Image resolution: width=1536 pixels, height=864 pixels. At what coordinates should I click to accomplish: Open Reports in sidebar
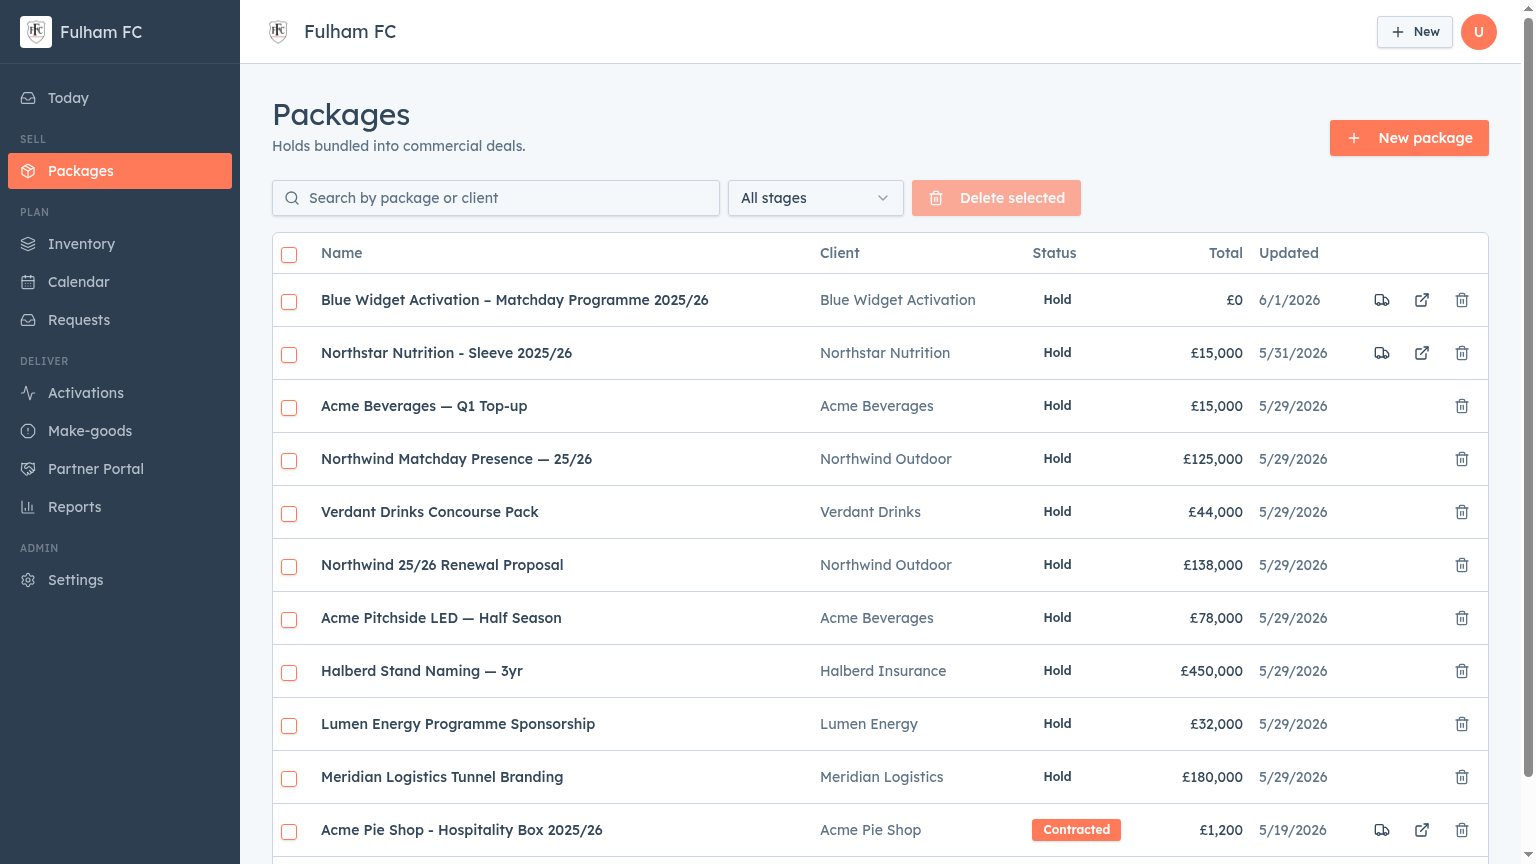[x=120, y=507]
